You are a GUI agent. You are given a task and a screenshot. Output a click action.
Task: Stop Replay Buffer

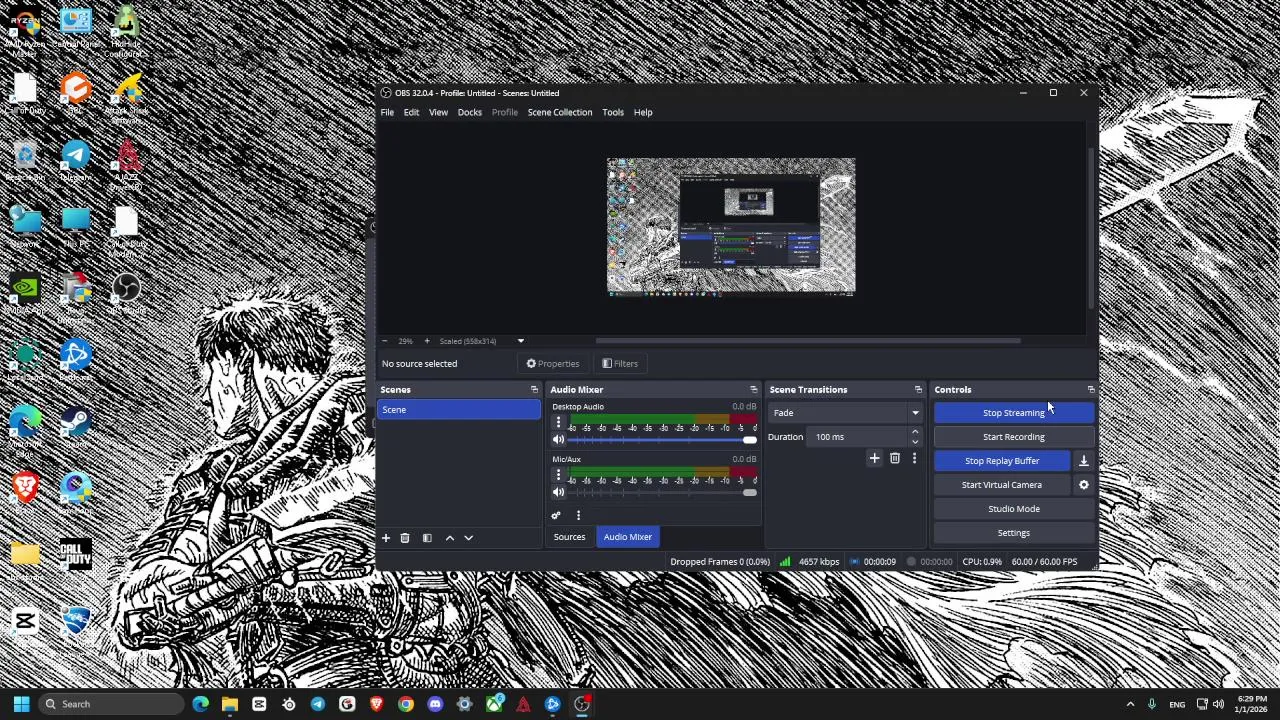pos(1002,461)
